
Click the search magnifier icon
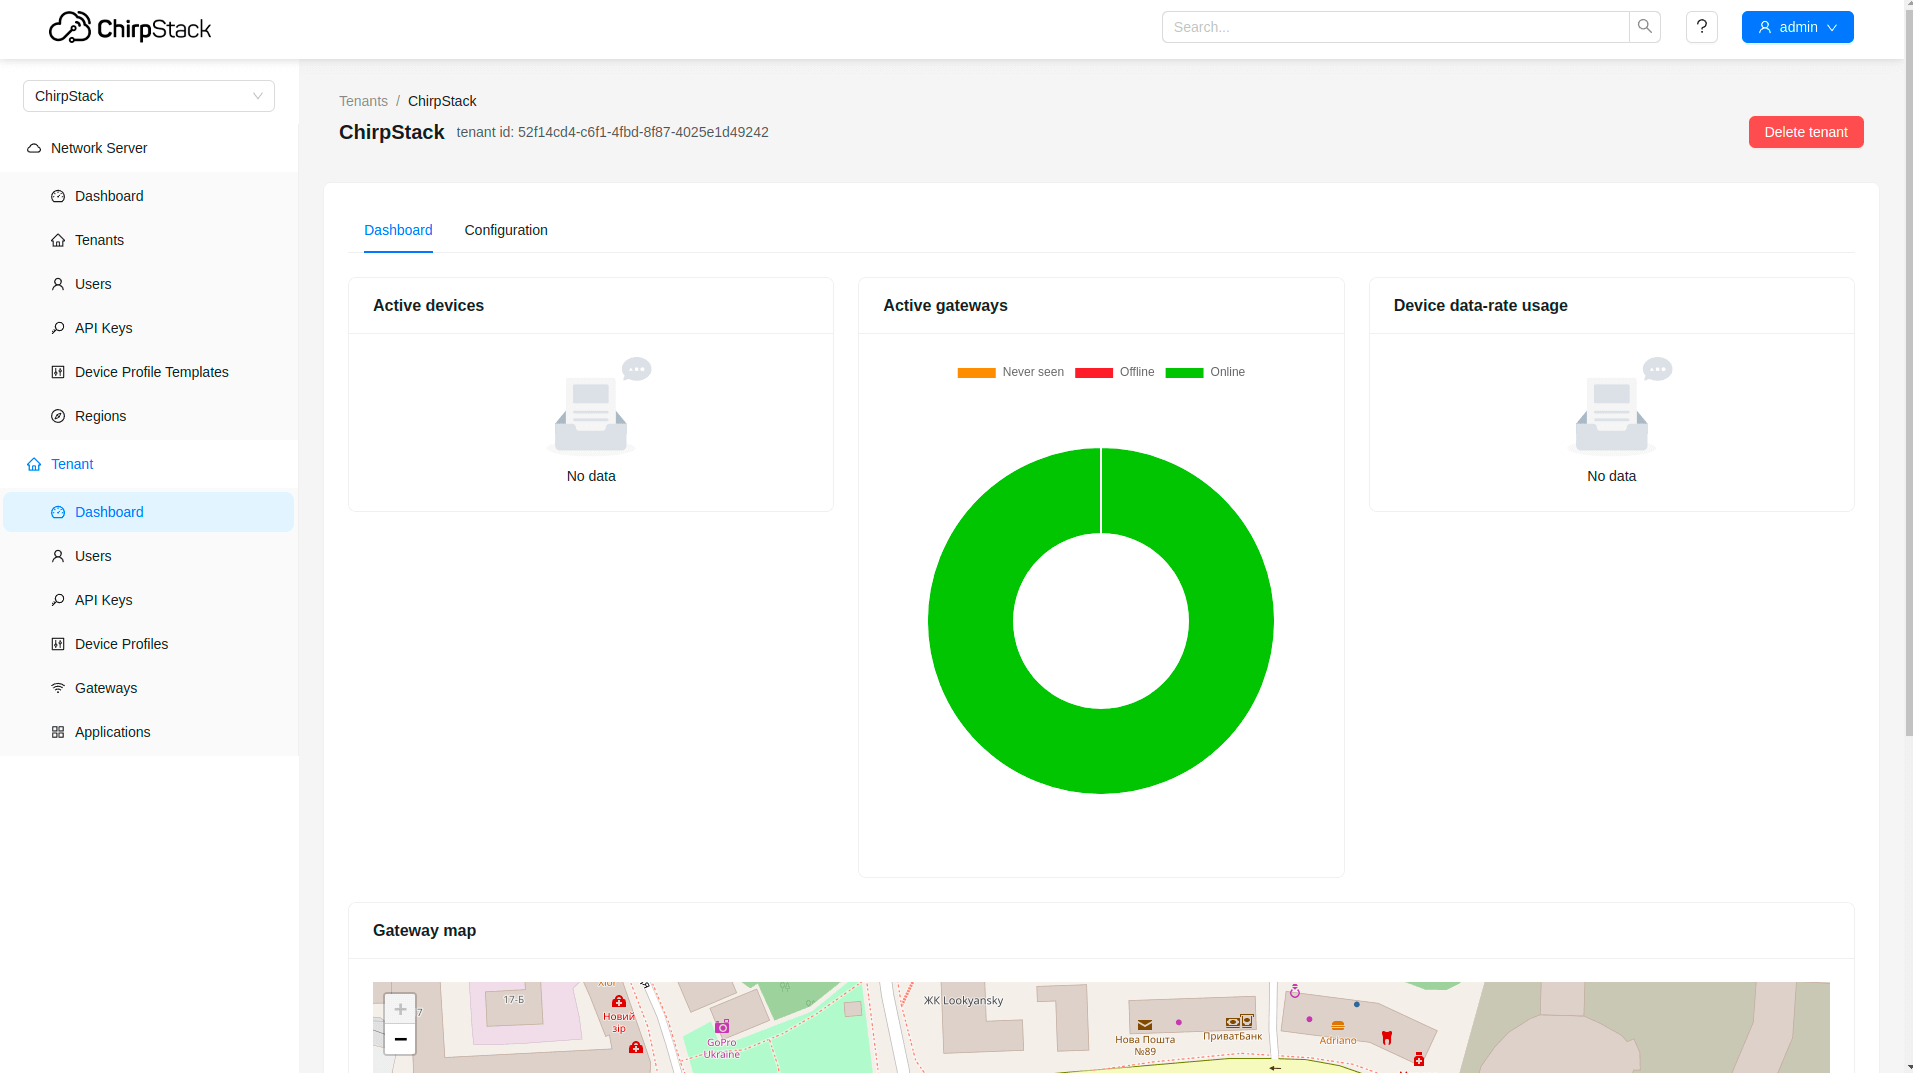(1644, 27)
